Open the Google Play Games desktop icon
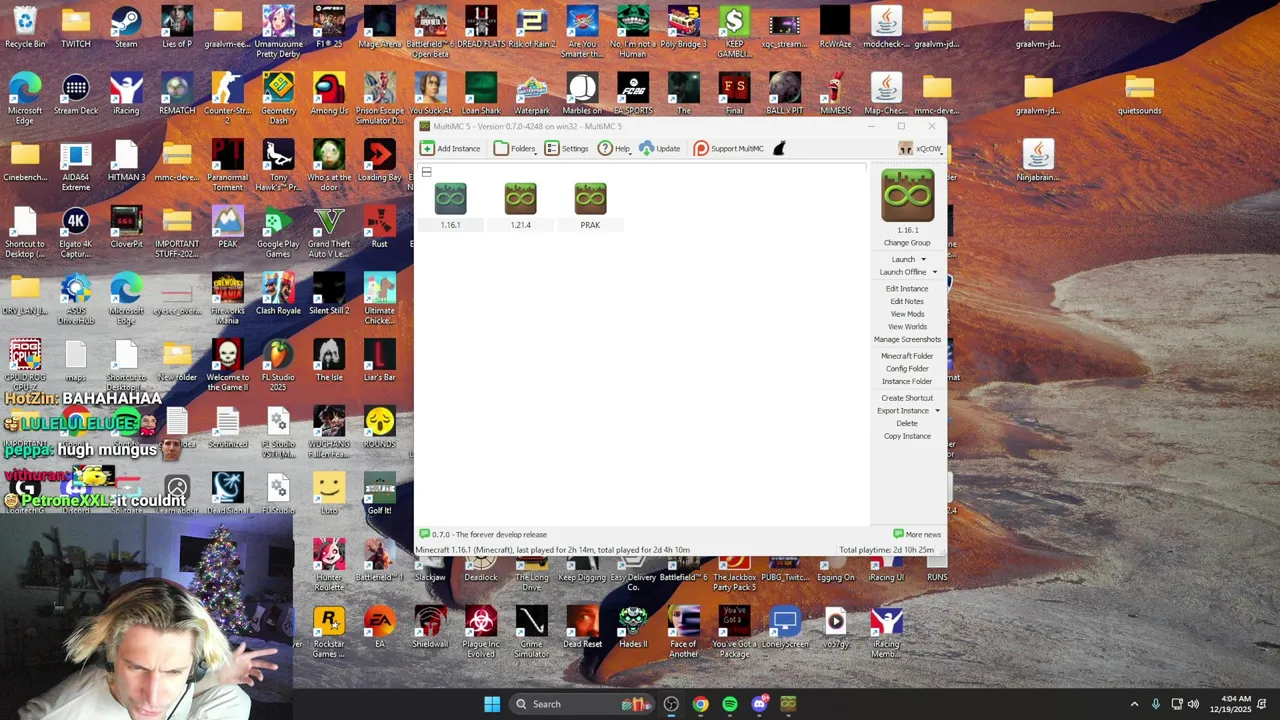The height and width of the screenshot is (720, 1280). (x=278, y=232)
